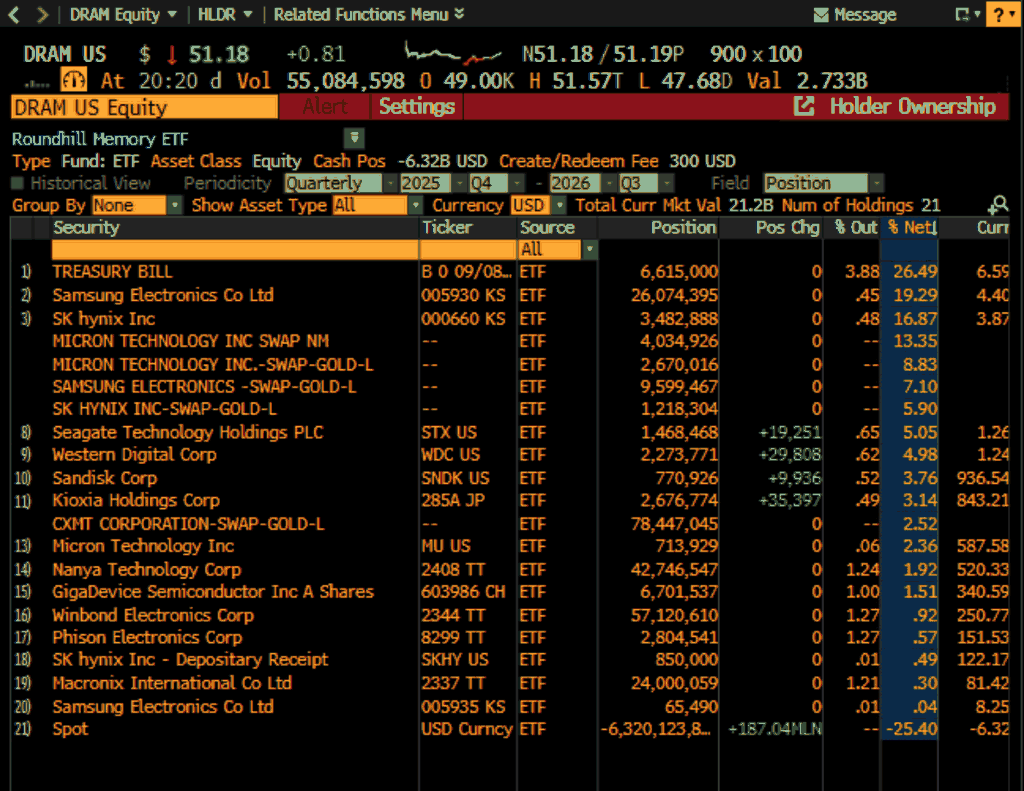
Task: Select Nanya Technology Corp row
Action: click(509, 570)
